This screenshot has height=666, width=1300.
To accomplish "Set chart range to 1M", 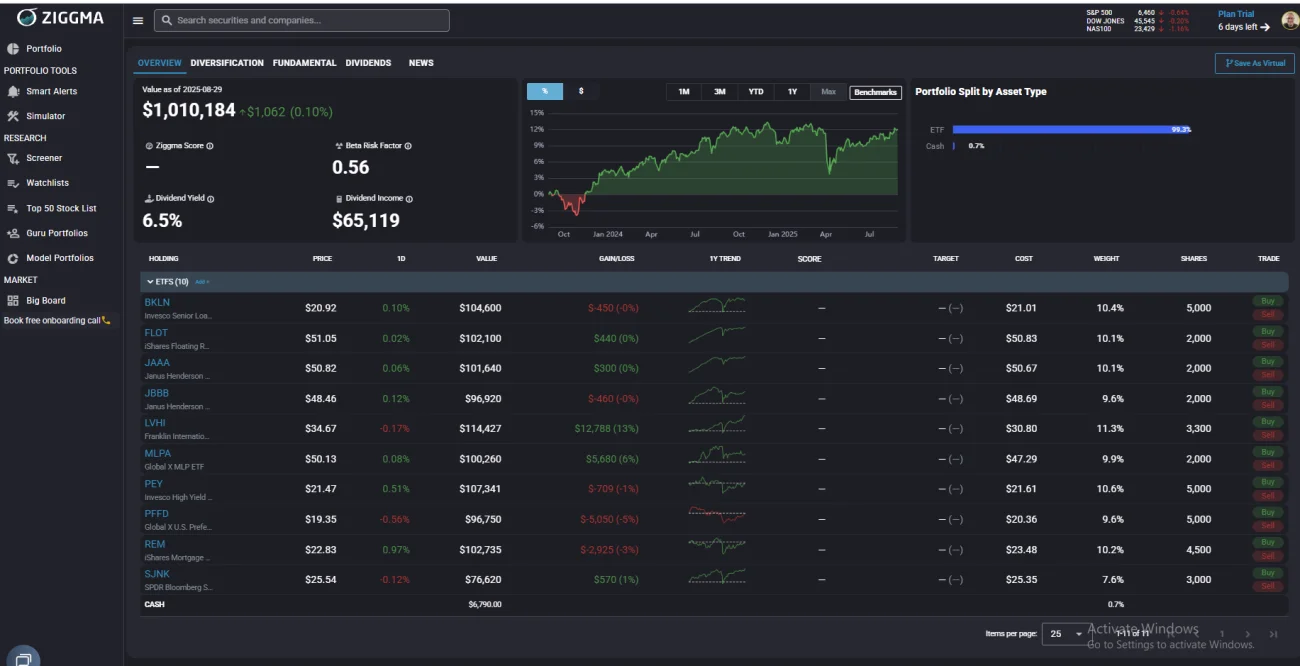I will (x=684, y=92).
